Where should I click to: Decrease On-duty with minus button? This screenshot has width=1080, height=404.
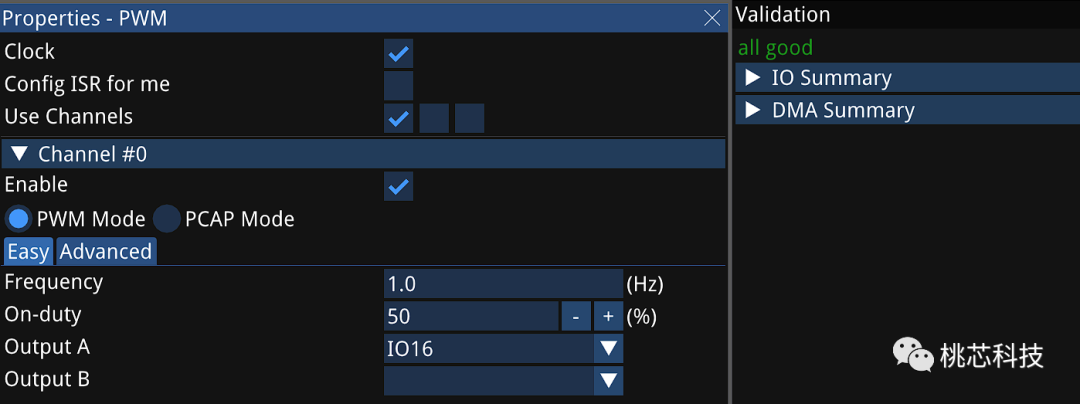coord(576,316)
